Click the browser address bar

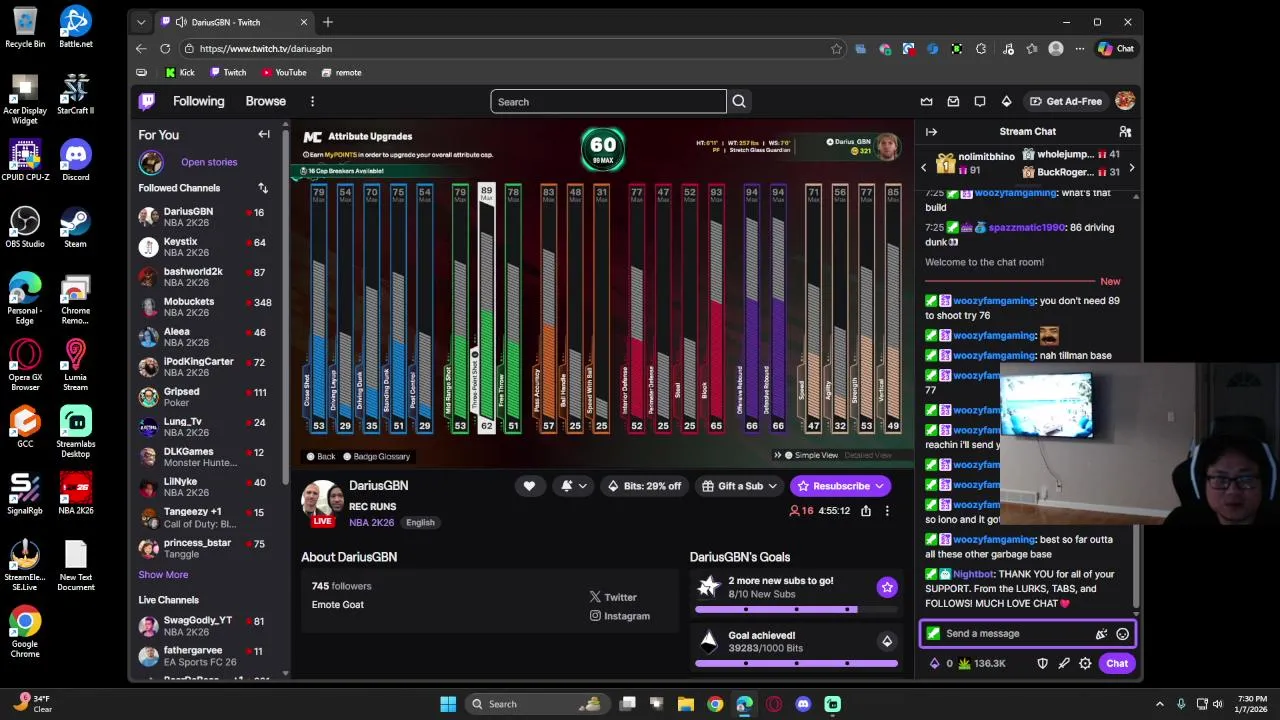coord(510,48)
